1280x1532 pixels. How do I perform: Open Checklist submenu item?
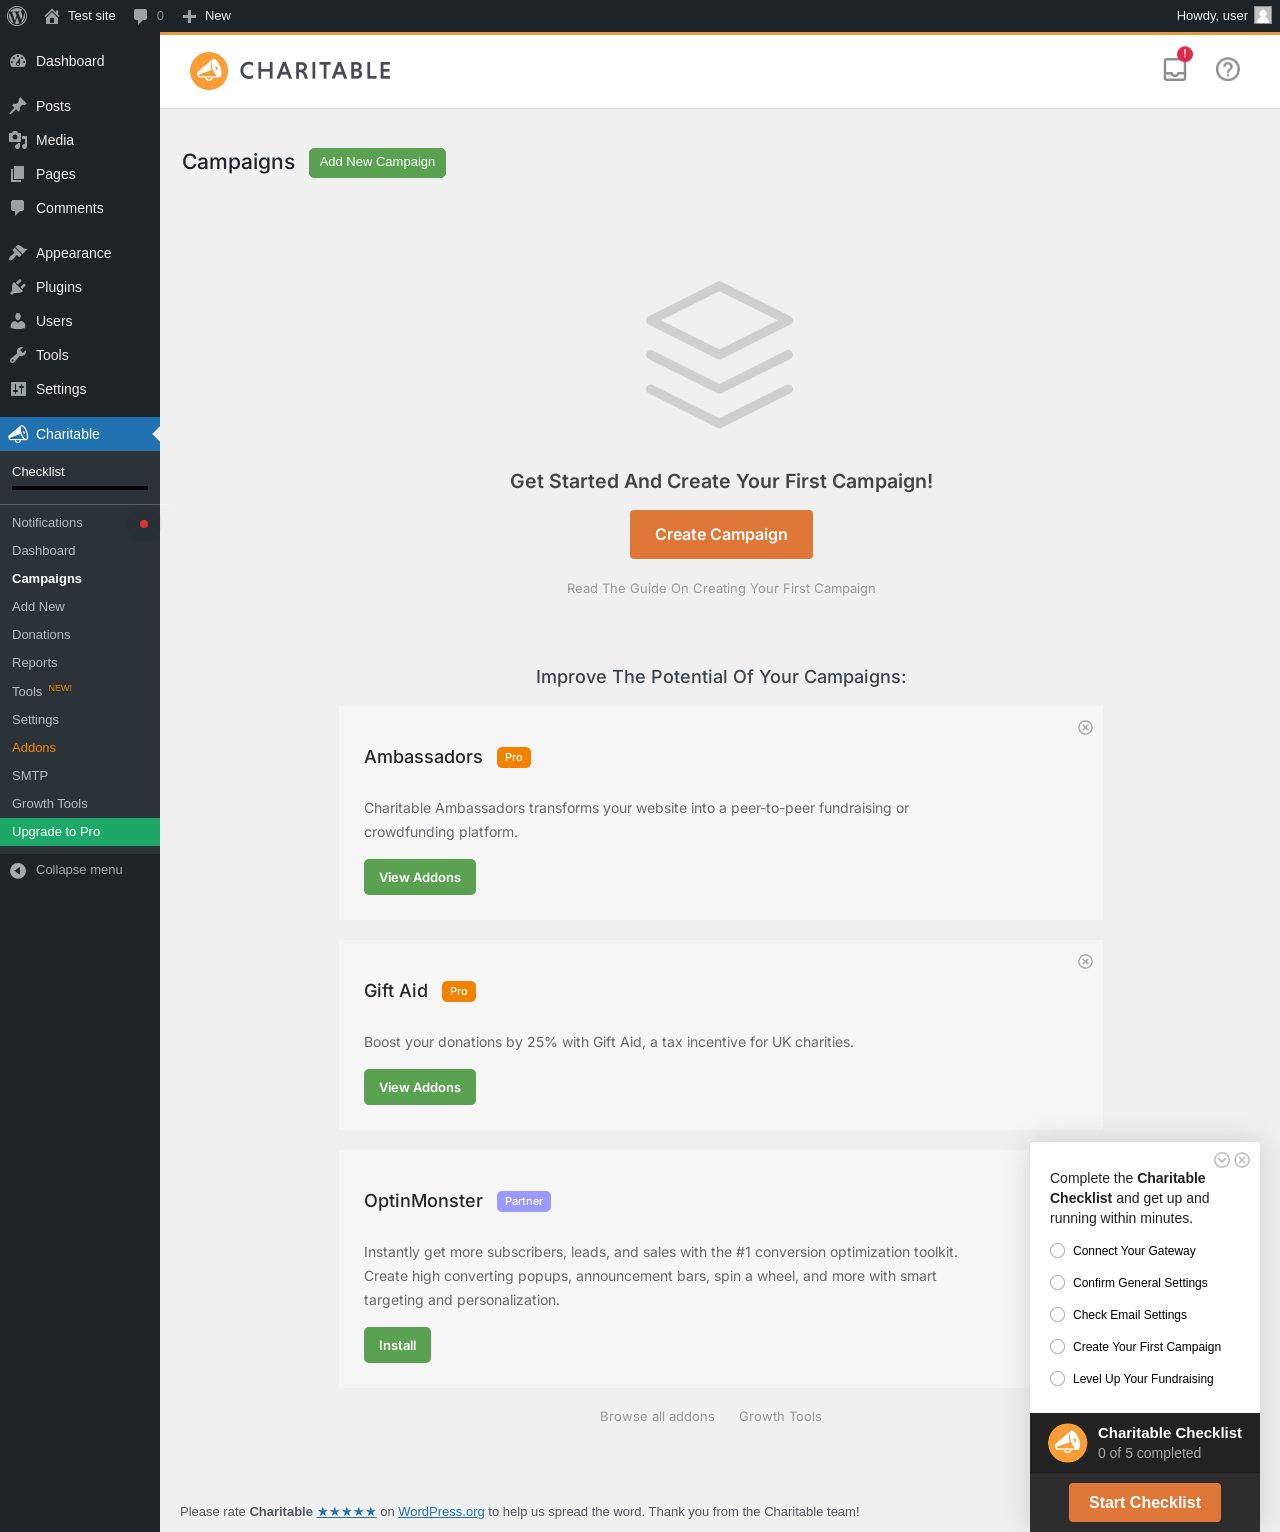point(38,472)
